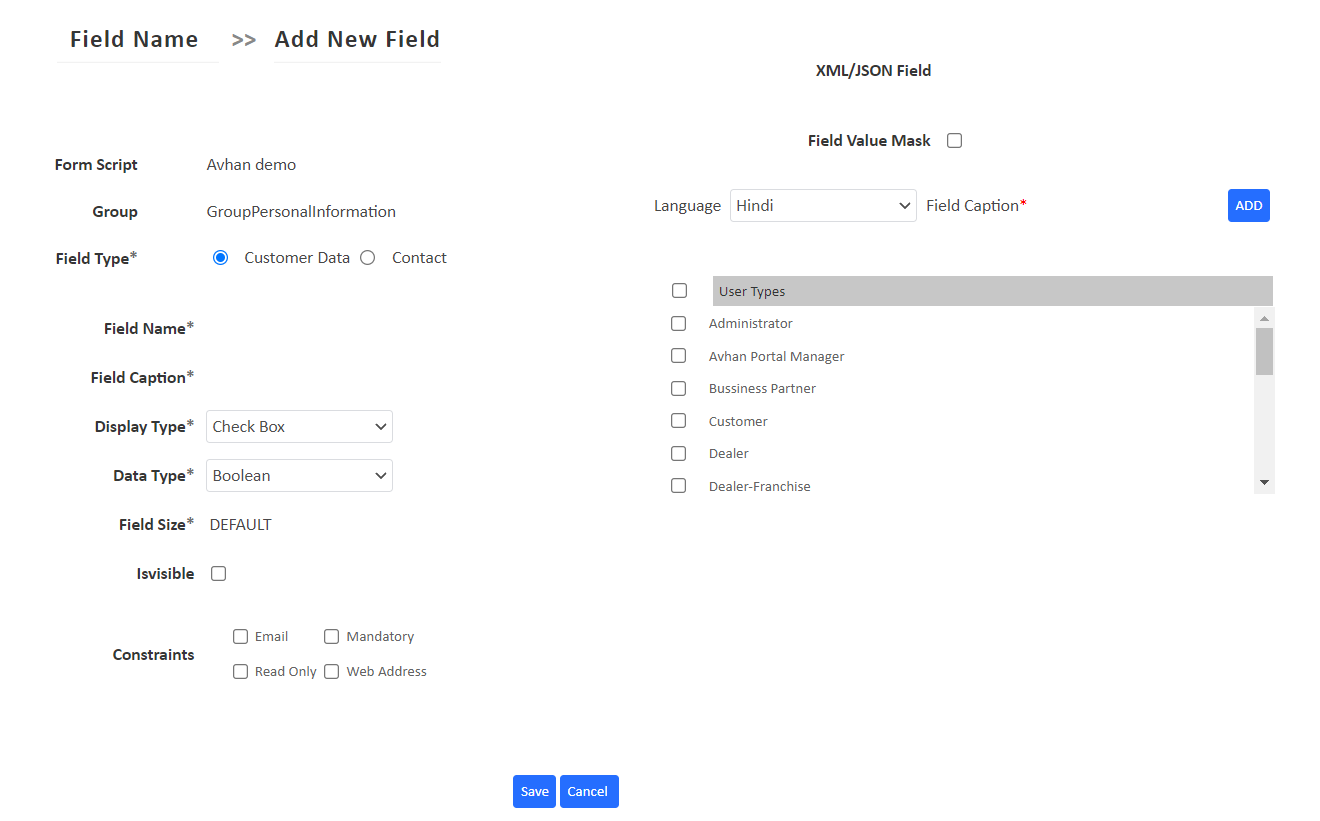Check the Administrator user type
1320x821 pixels.
pyautogui.click(x=678, y=323)
